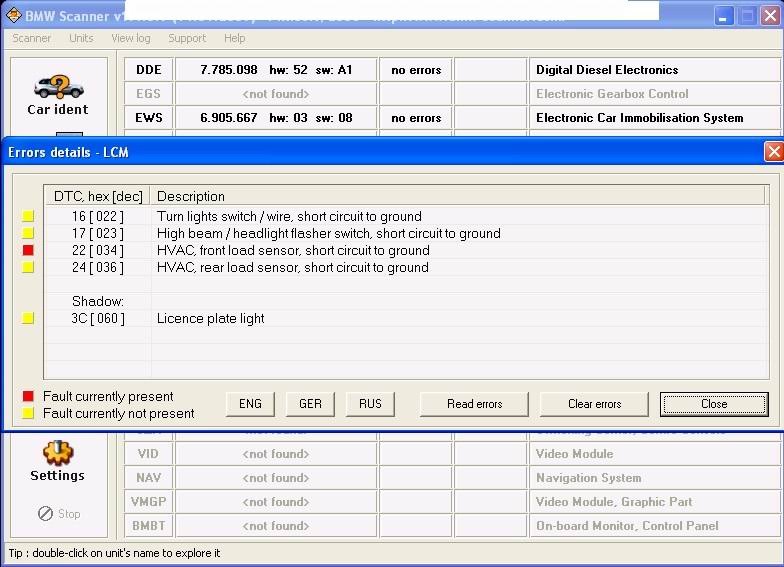Click the DTC, hex [dec] column header
This screenshot has height=567, width=784.
[98, 196]
